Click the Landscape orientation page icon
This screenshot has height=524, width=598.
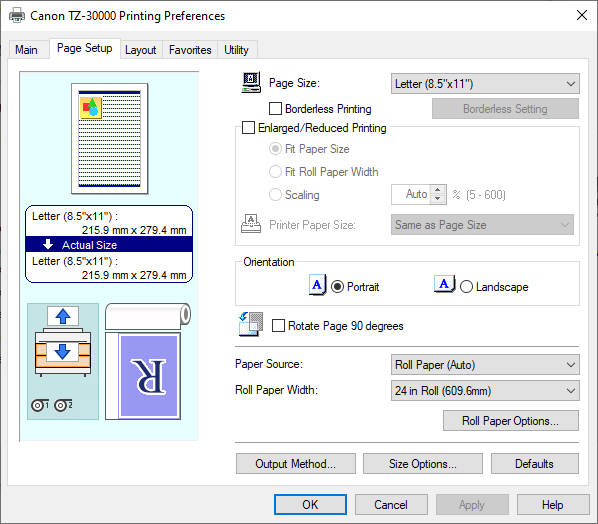tap(444, 284)
